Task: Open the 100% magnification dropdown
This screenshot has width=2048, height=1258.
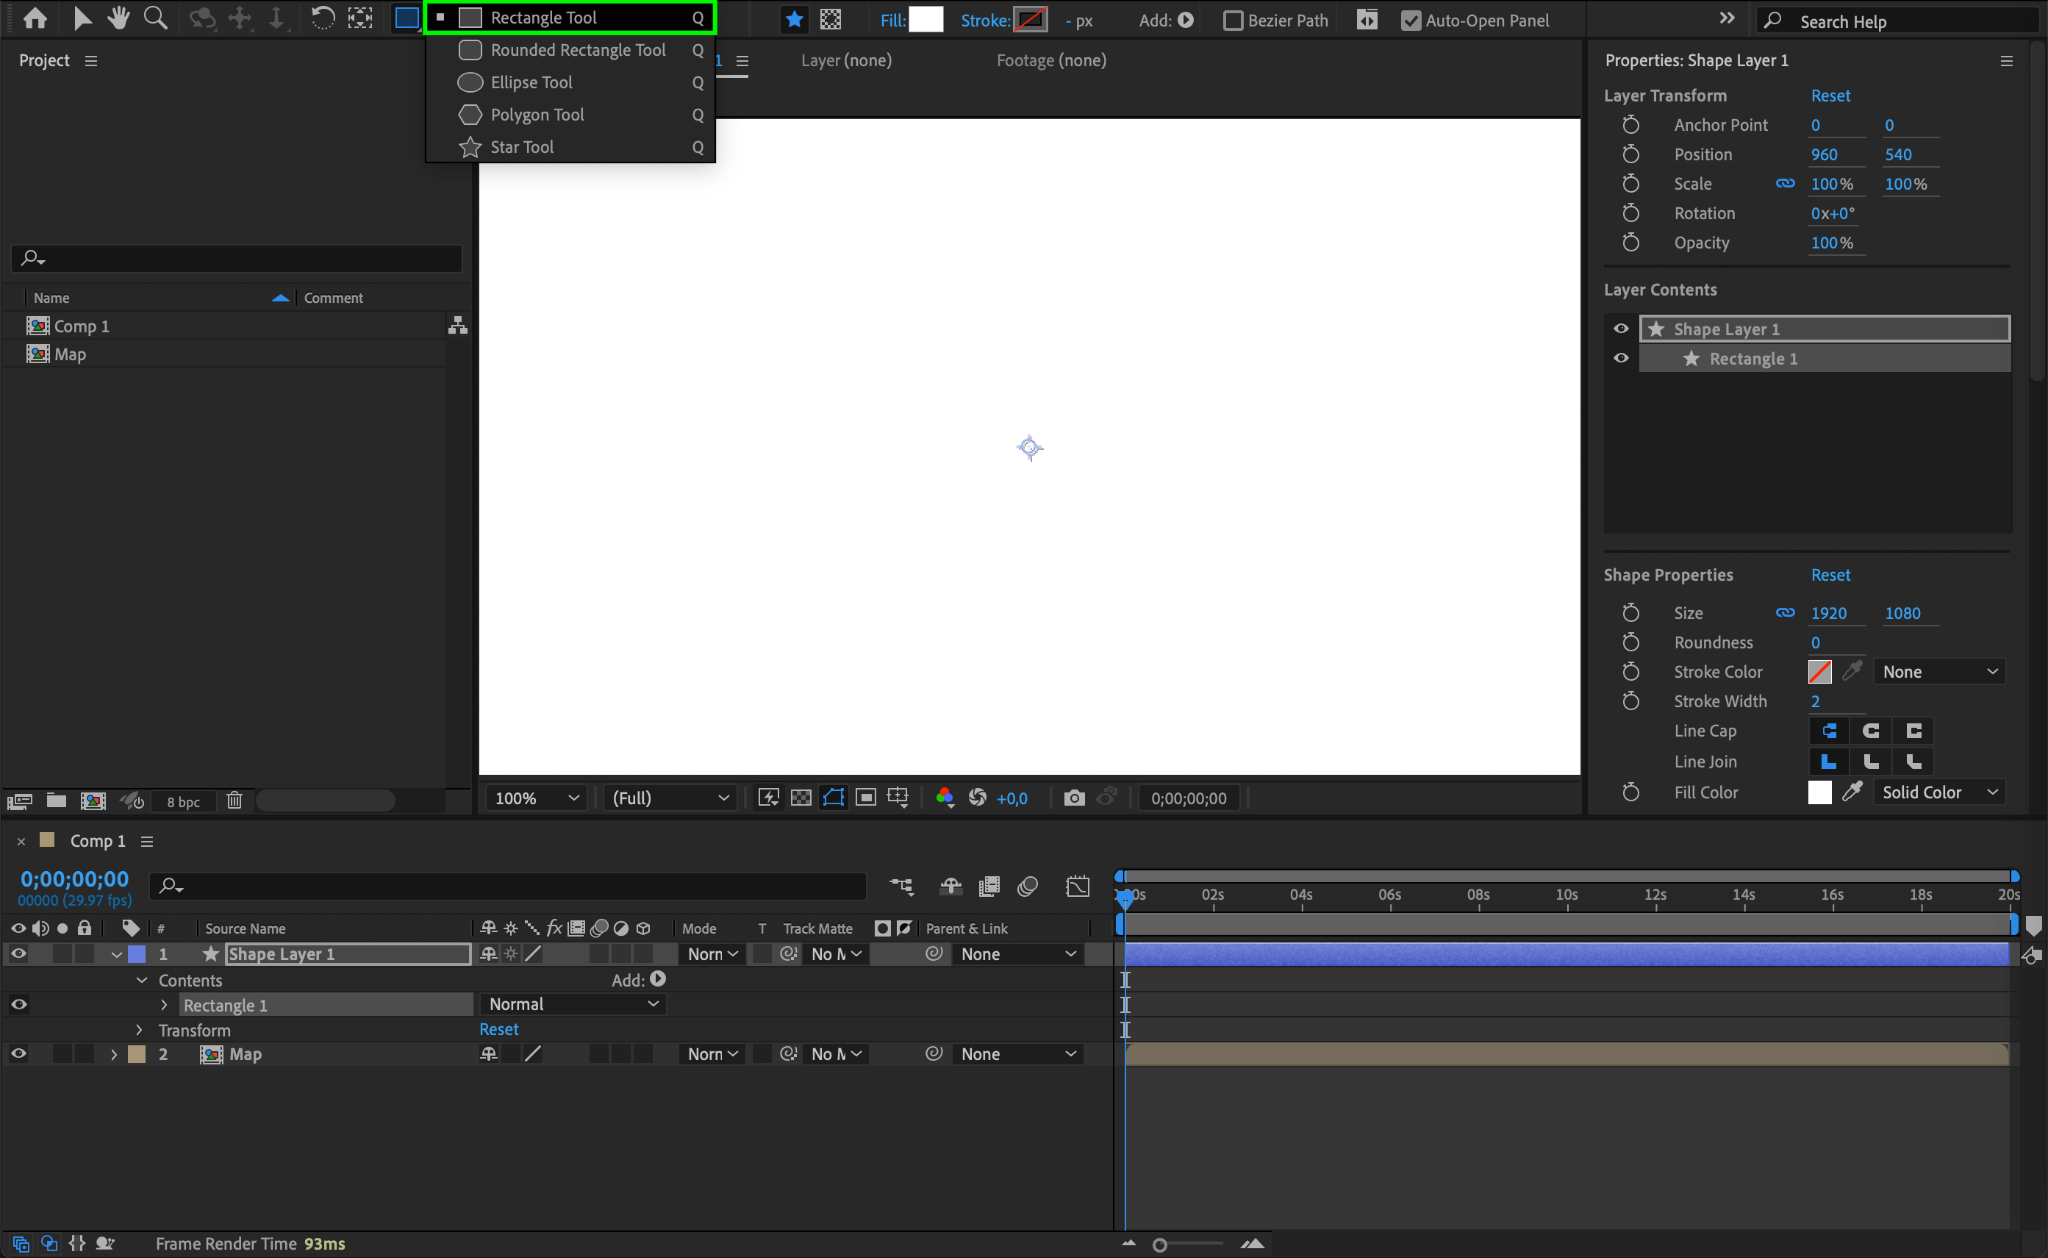Action: 537,798
